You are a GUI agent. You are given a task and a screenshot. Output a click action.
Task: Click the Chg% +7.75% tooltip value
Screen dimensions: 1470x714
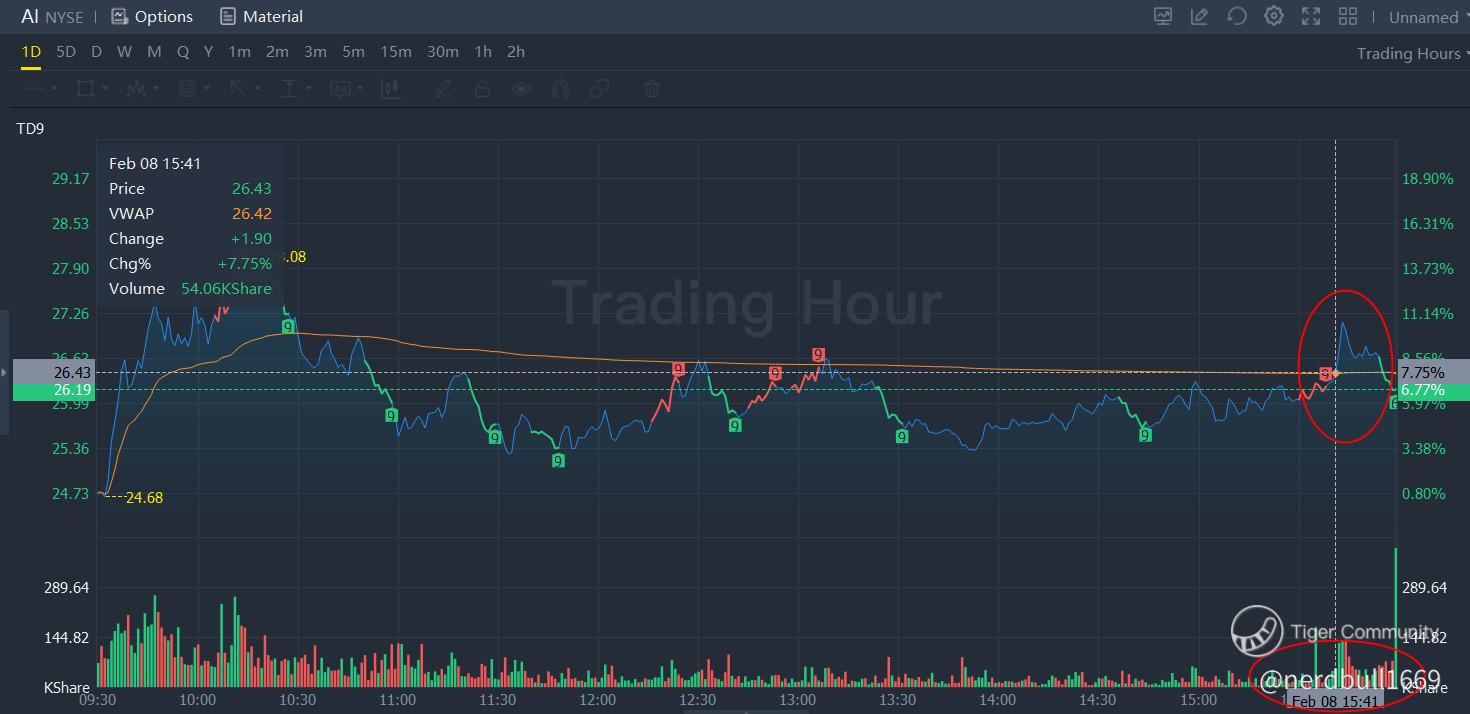point(245,263)
